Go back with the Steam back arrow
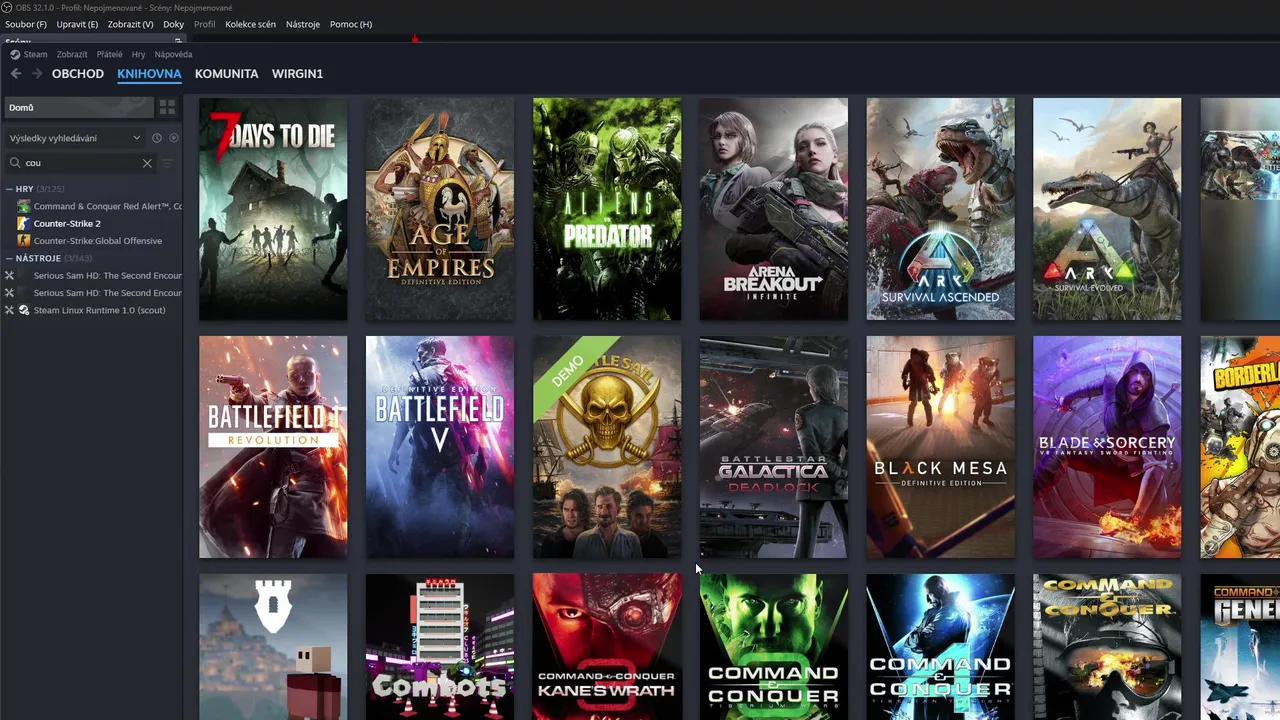 tap(16, 74)
